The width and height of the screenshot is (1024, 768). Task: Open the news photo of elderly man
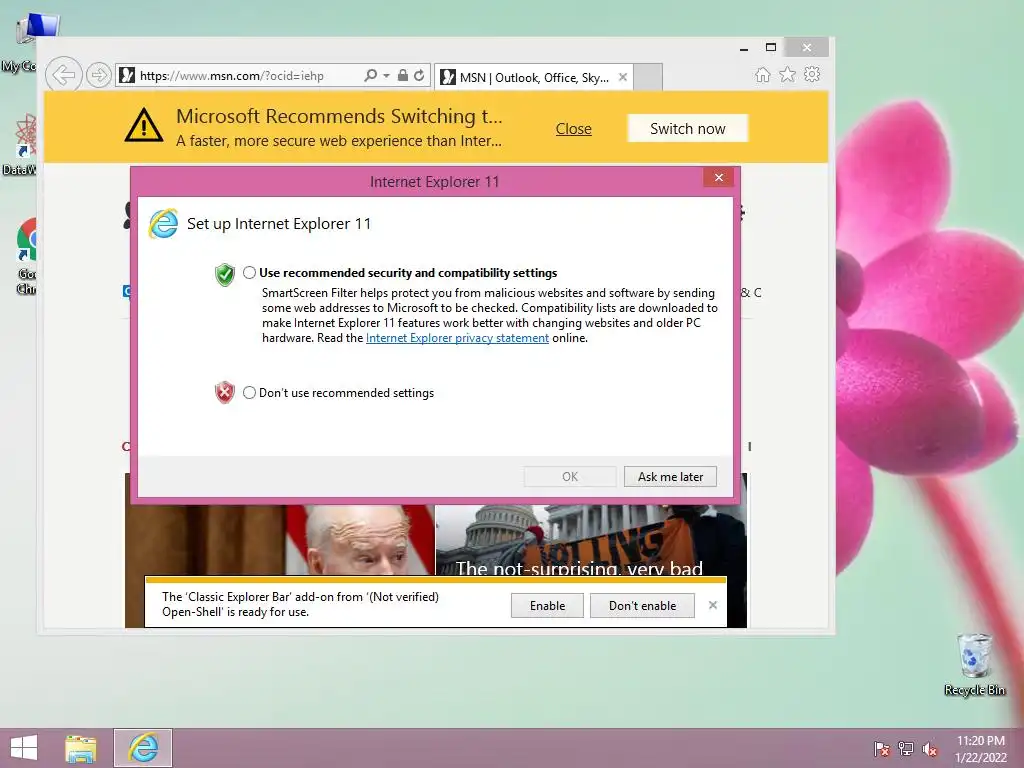280,540
